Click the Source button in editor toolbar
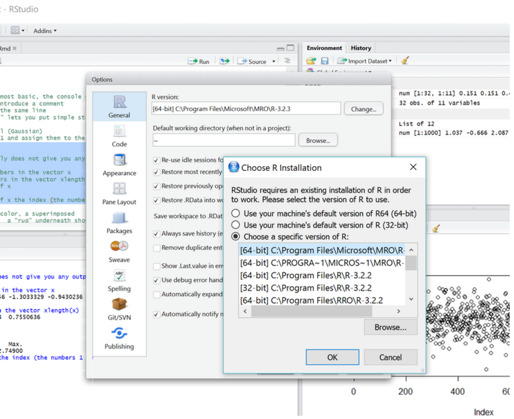The height and width of the screenshot is (419, 514). pyautogui.click(x=252, y=61)
